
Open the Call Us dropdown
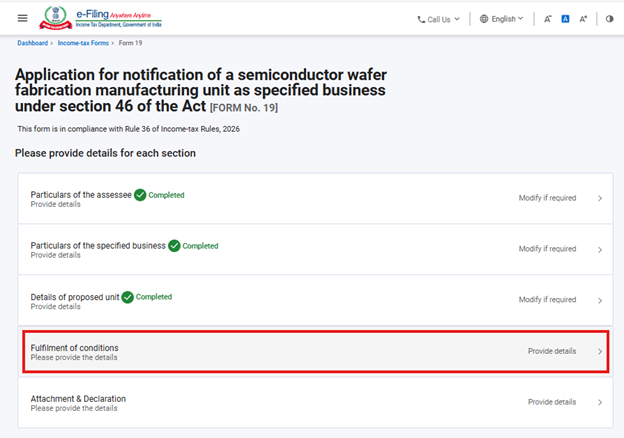pyautogui.click(x=438, y=19)
